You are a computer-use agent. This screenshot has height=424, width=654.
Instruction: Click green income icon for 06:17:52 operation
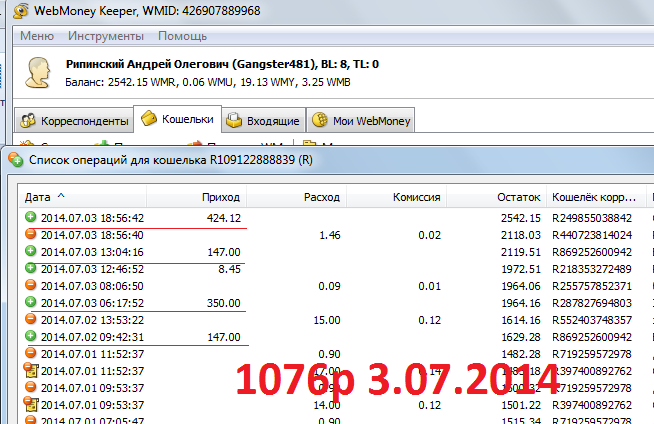pyautogui.click(x=30, y=302)
